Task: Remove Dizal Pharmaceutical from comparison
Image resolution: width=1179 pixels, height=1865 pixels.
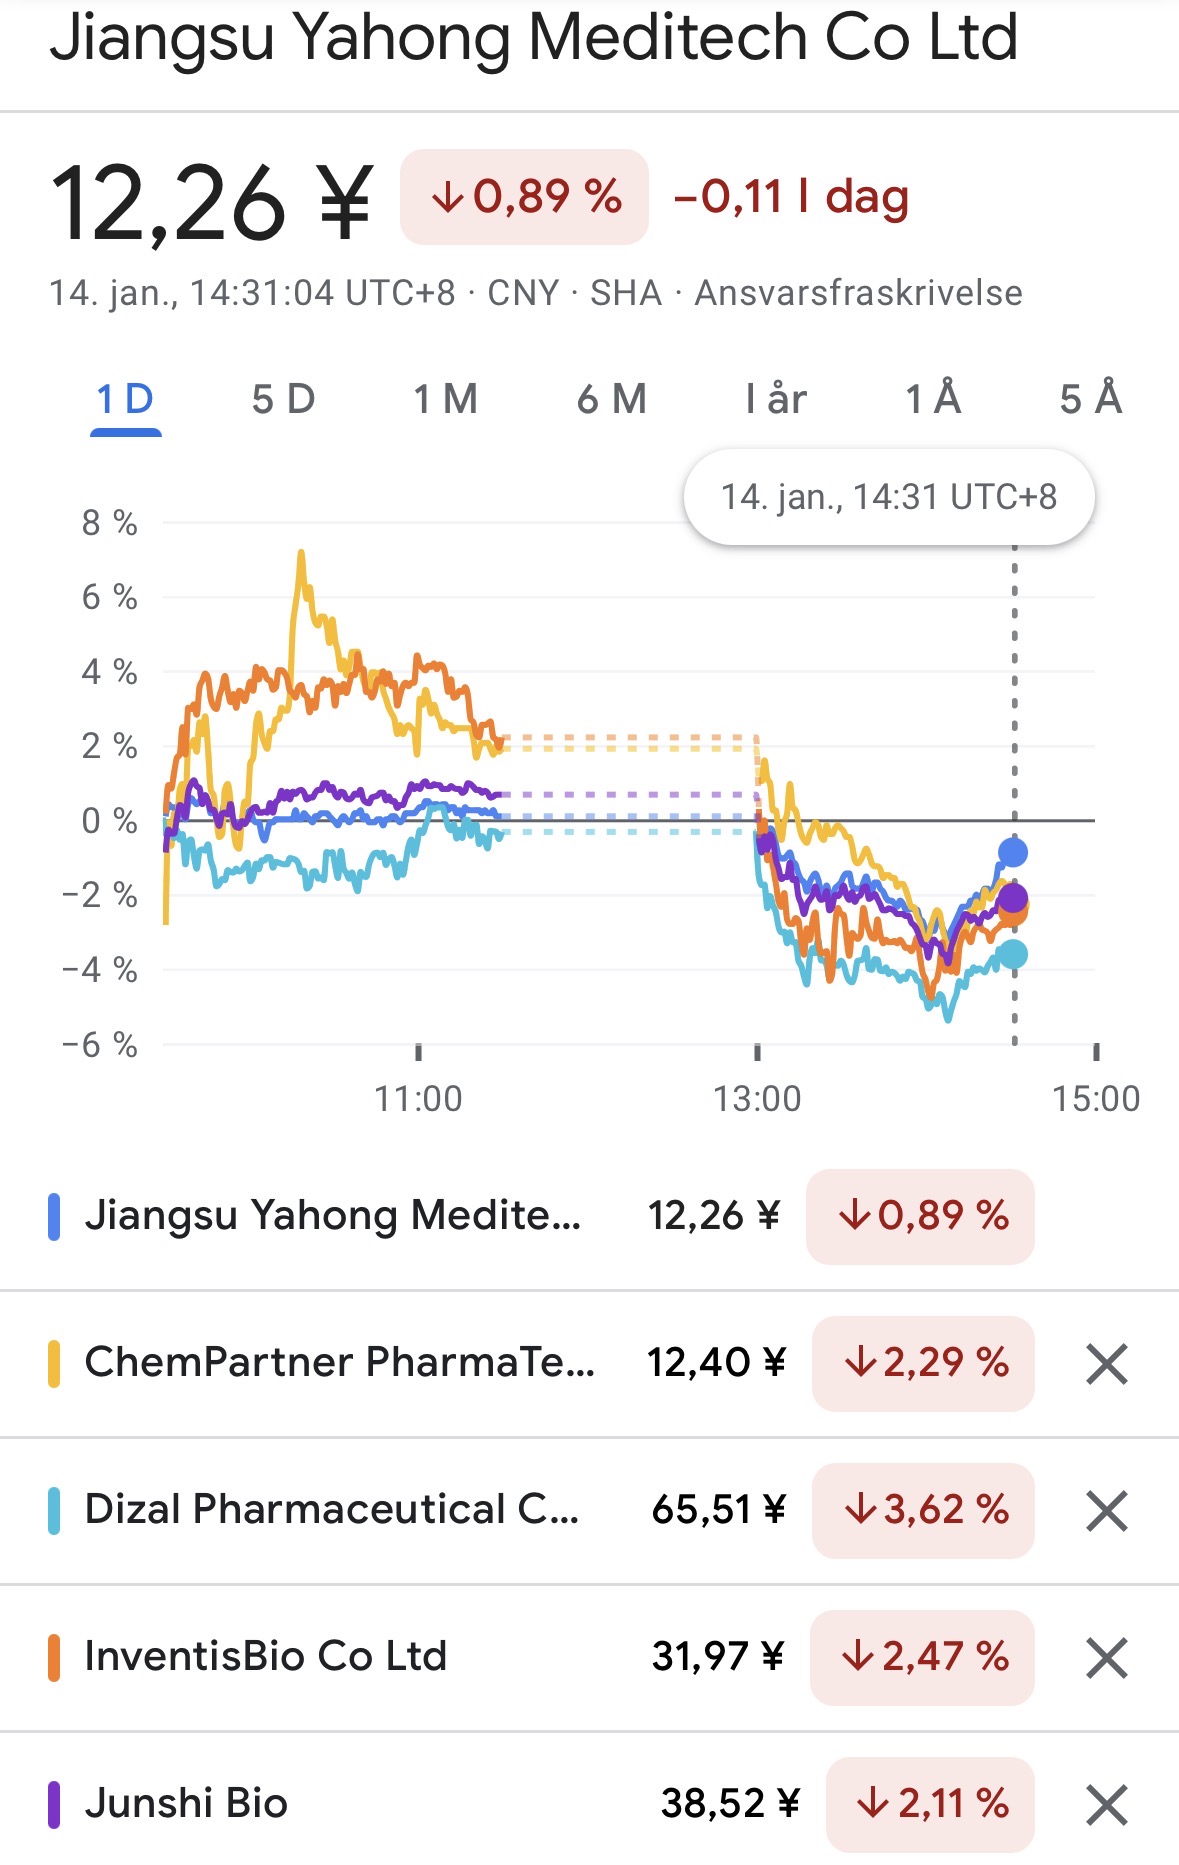Action: (1106, 1511)
